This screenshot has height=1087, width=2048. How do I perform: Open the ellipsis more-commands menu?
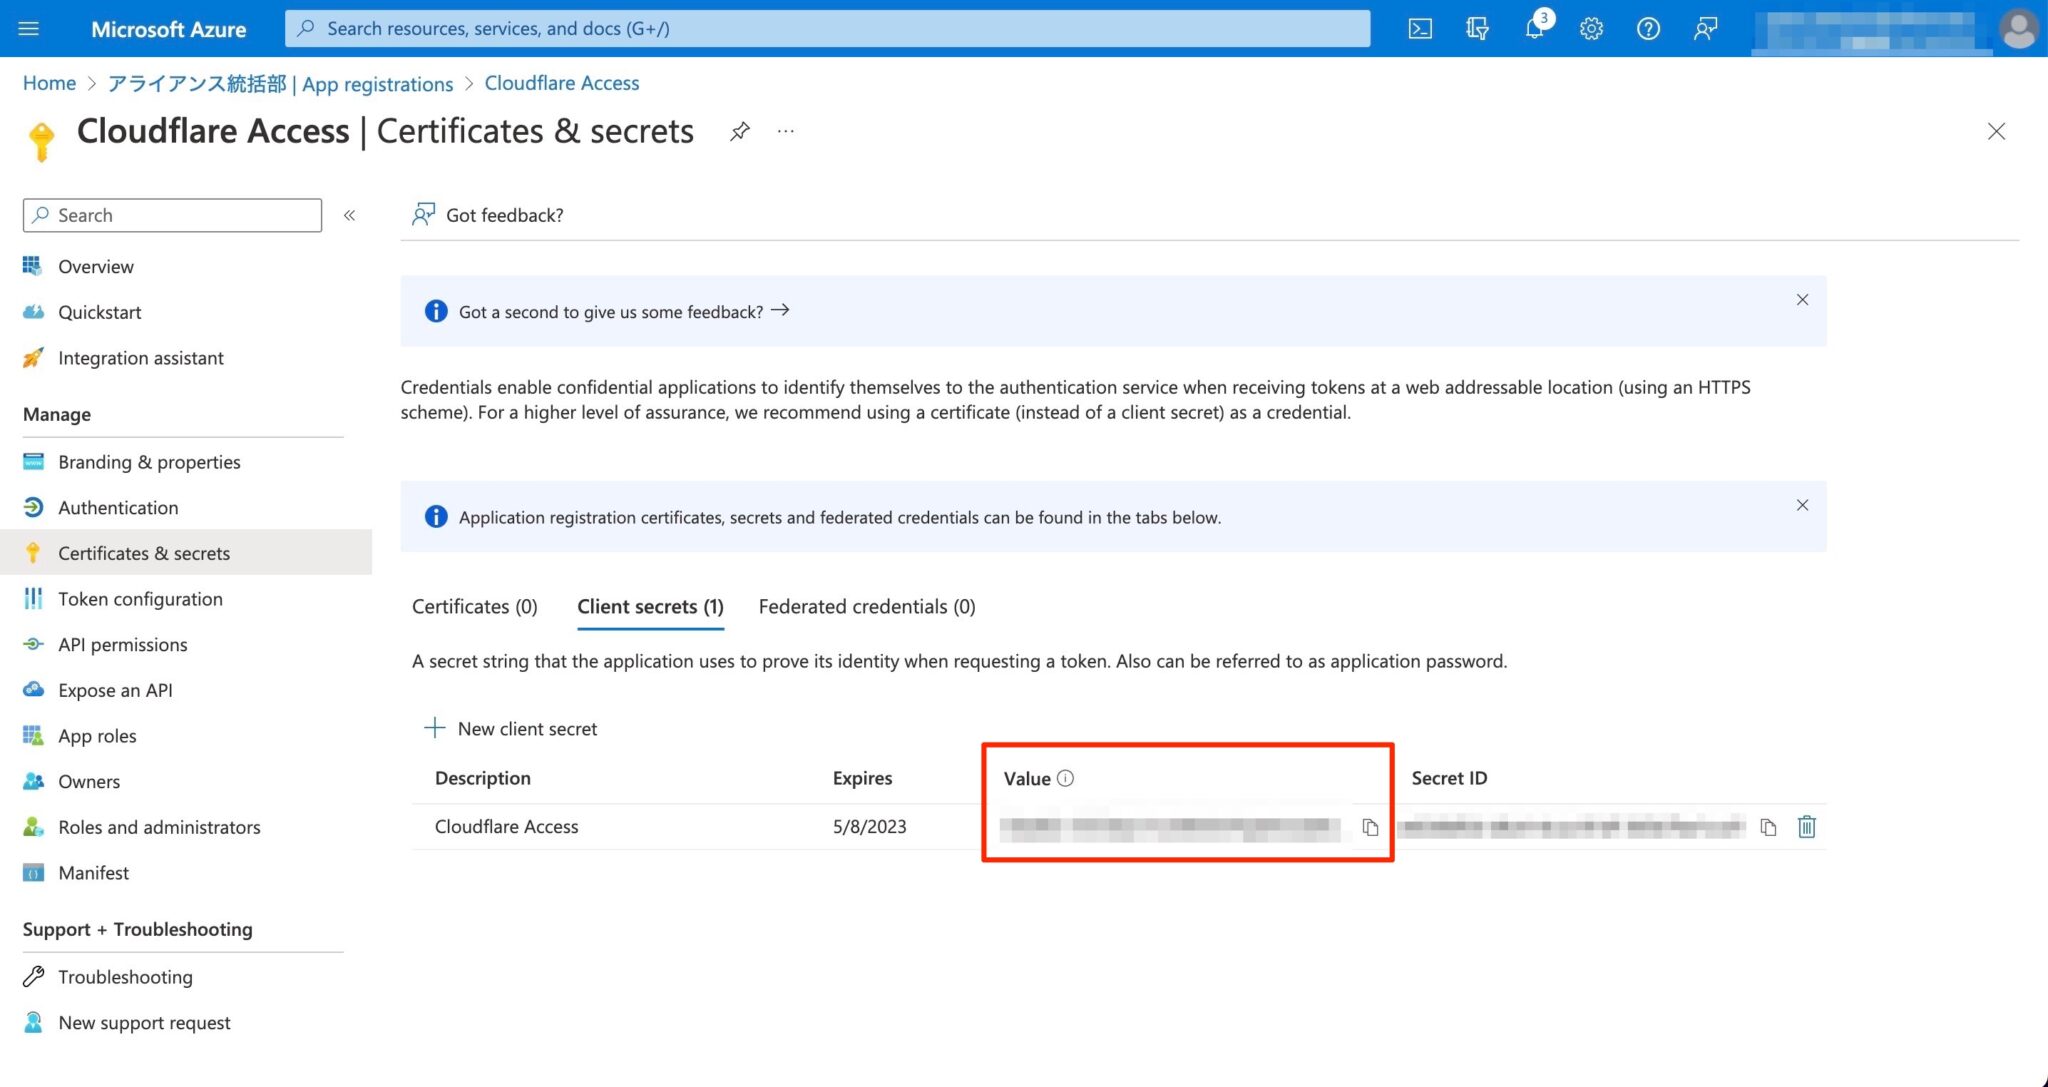pos(785,131)
